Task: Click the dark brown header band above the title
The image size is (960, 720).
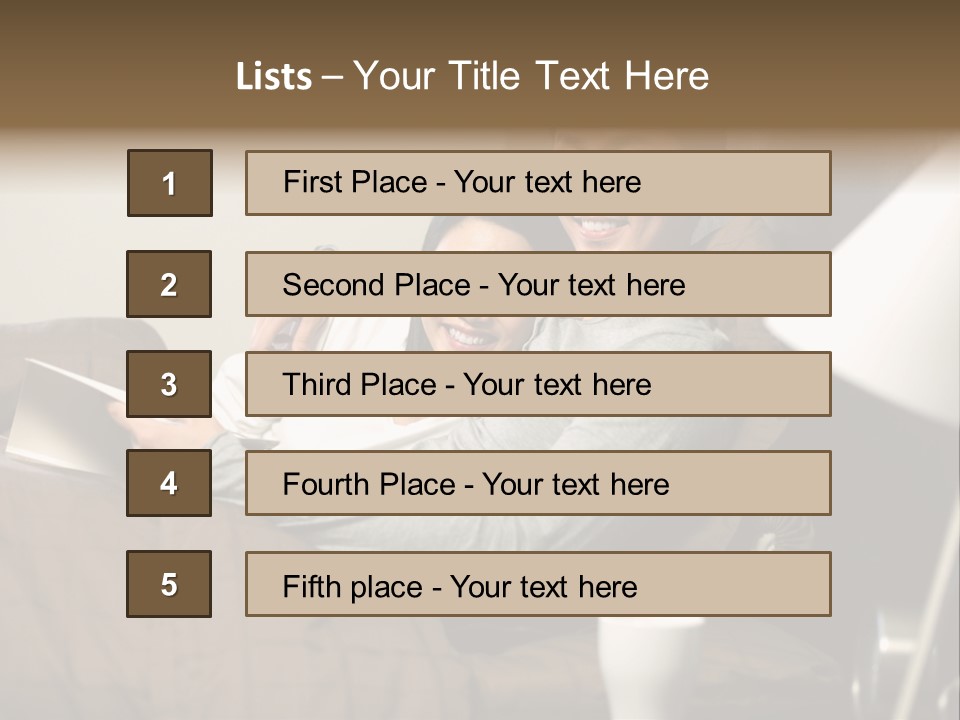Action: [x=480, y=22]
